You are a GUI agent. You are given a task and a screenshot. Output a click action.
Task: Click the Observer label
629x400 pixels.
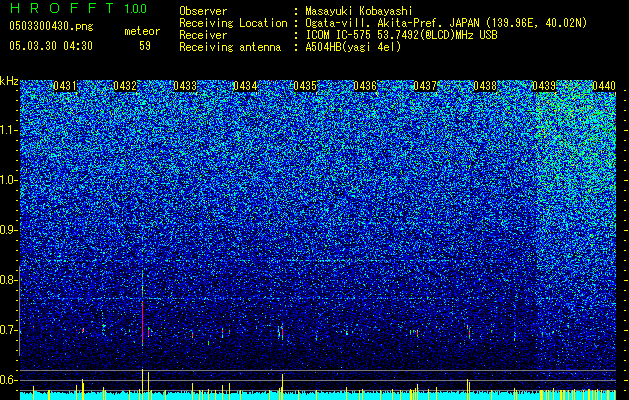click(x=203, y=11)
